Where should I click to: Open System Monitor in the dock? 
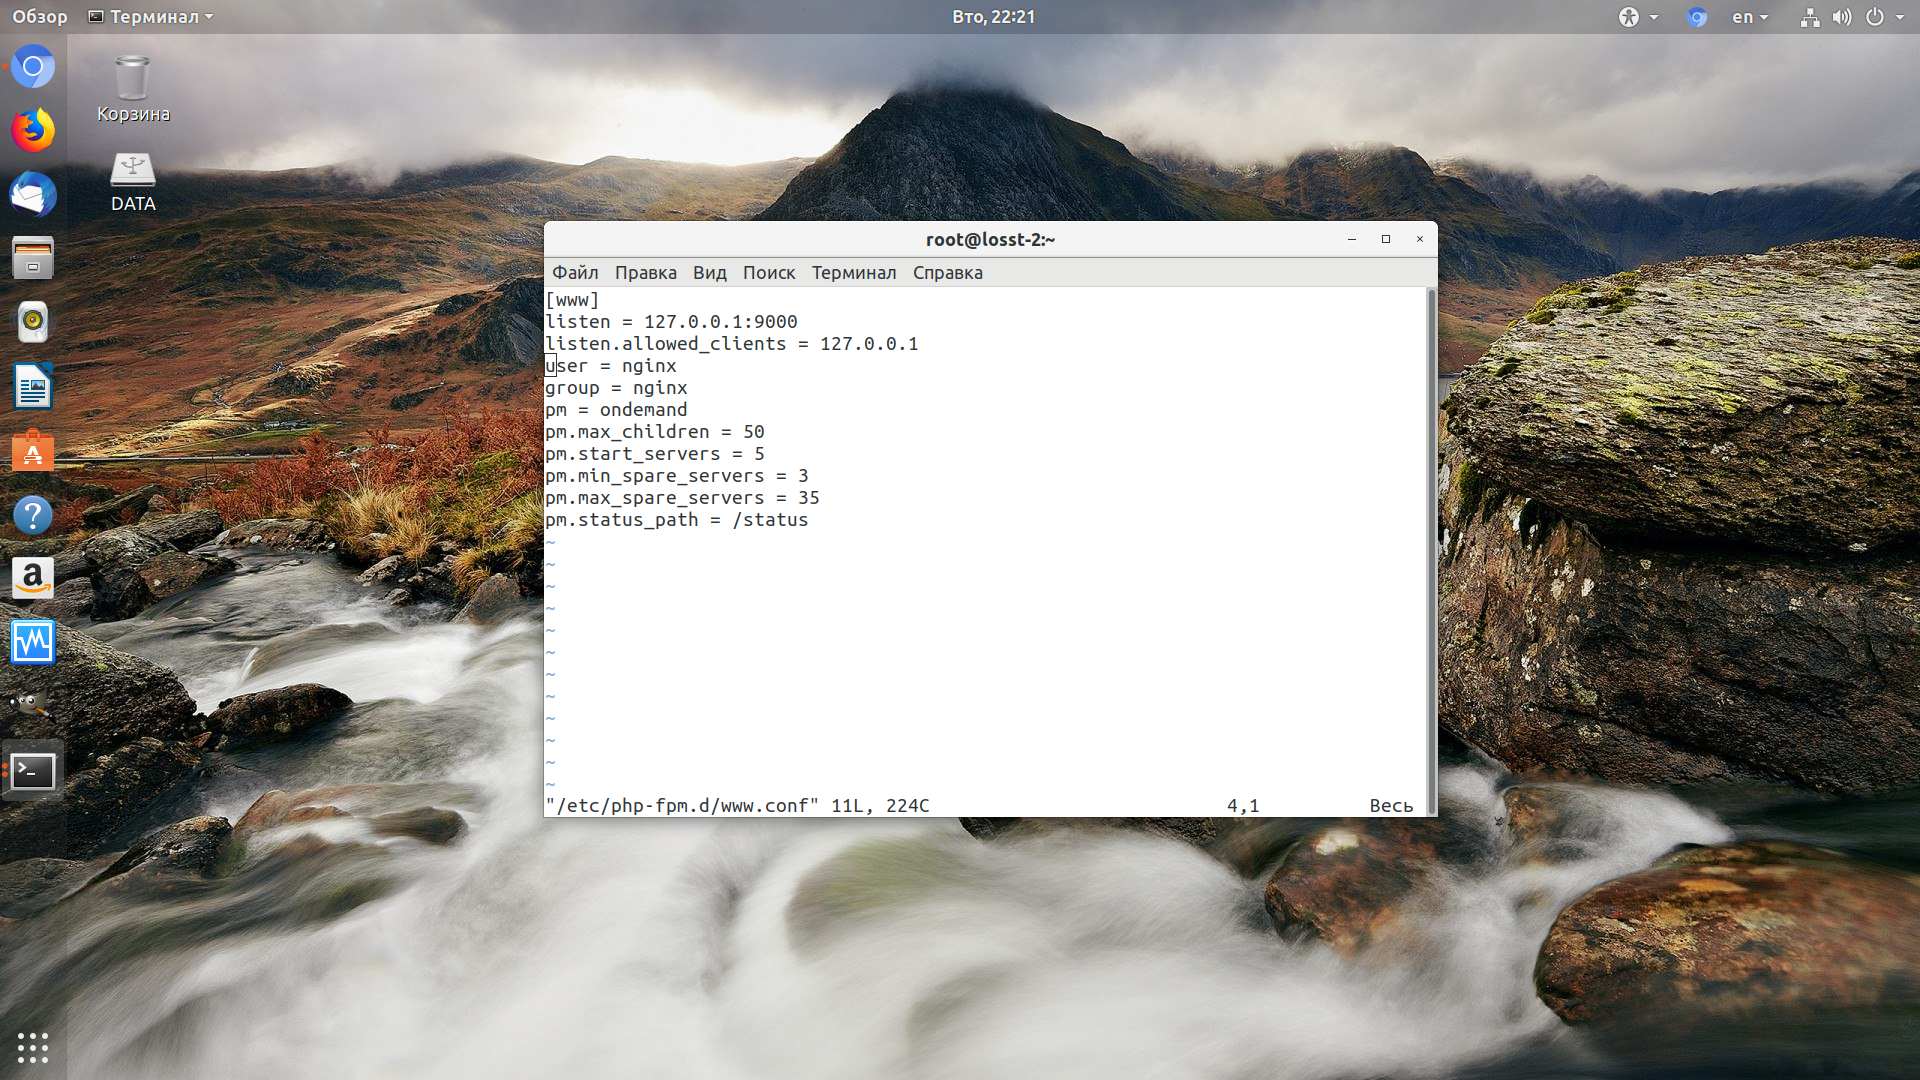[x=33, y=642]
